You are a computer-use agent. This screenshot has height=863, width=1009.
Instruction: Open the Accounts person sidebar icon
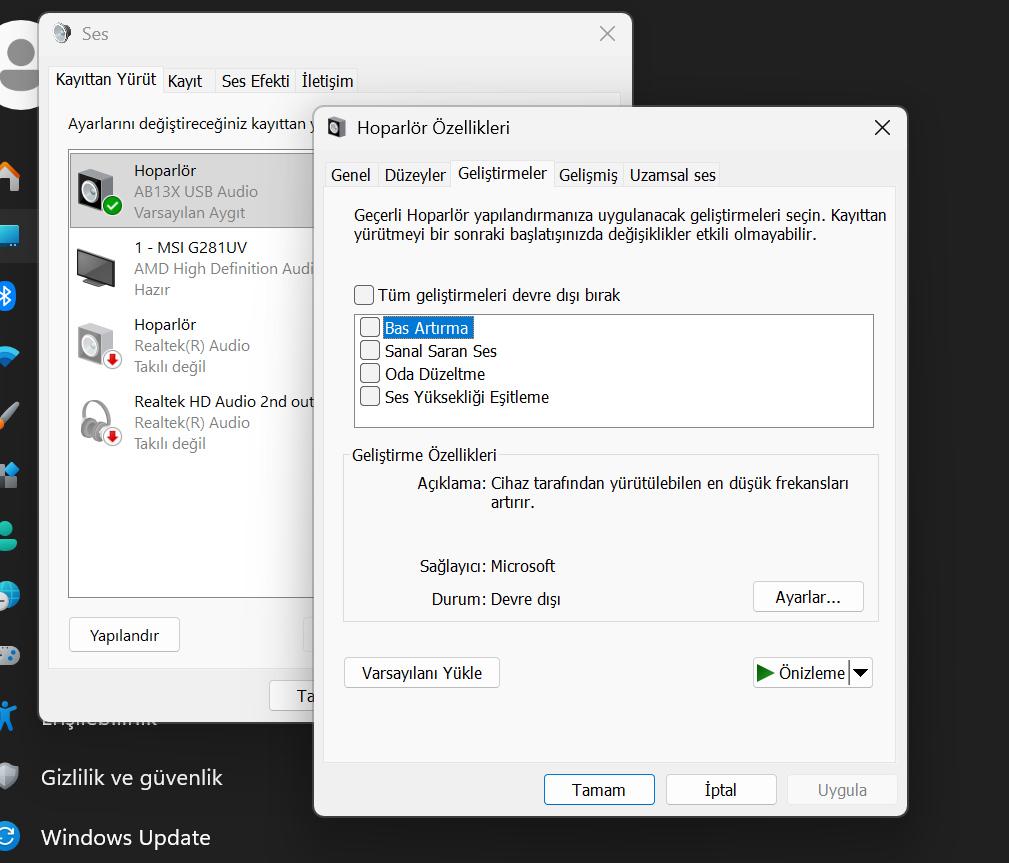tap(8, 535)
